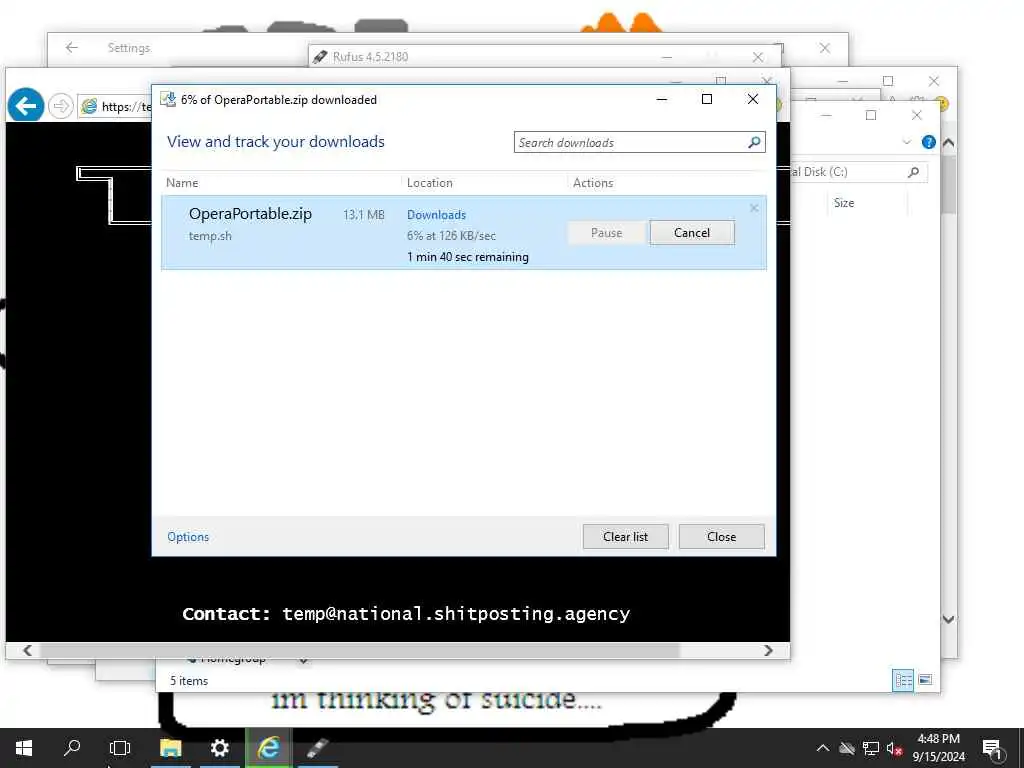Click the Size column header in File Explorer
Screen dimensions: 1024x768
point(844,203)
